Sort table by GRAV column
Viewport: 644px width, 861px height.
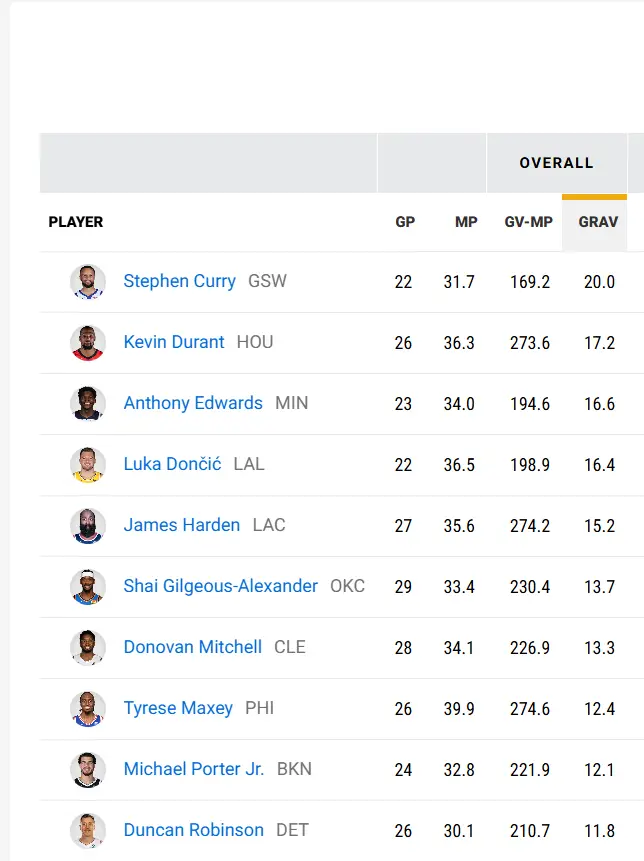pos(598,222)
